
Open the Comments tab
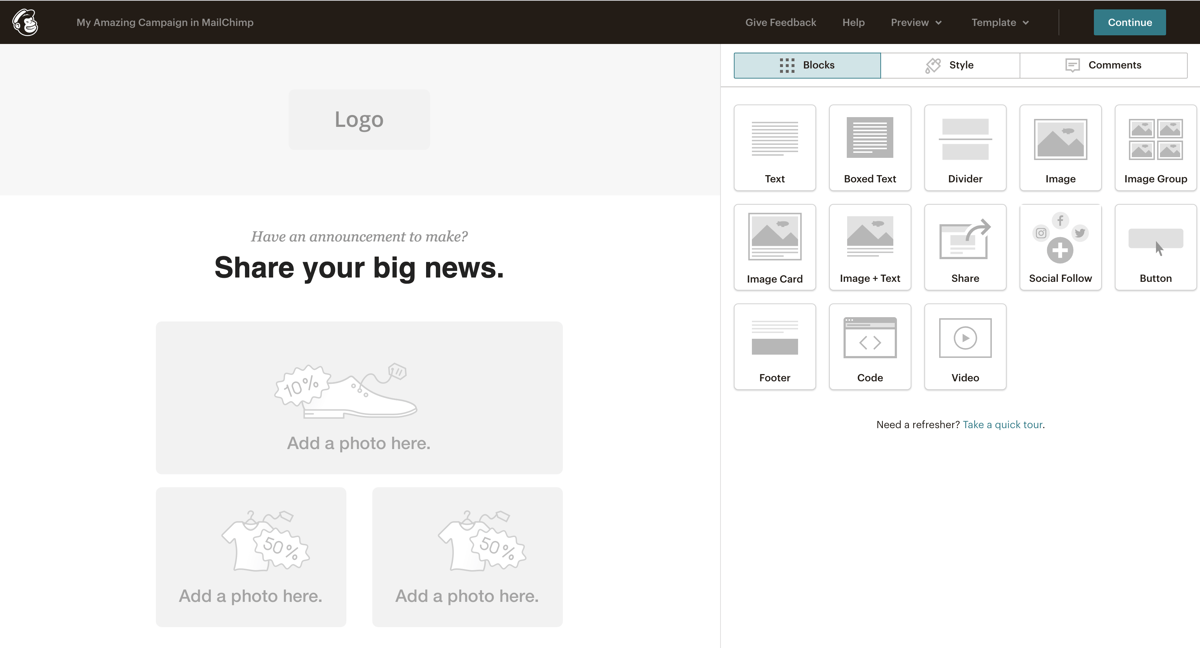point(1104,65)
